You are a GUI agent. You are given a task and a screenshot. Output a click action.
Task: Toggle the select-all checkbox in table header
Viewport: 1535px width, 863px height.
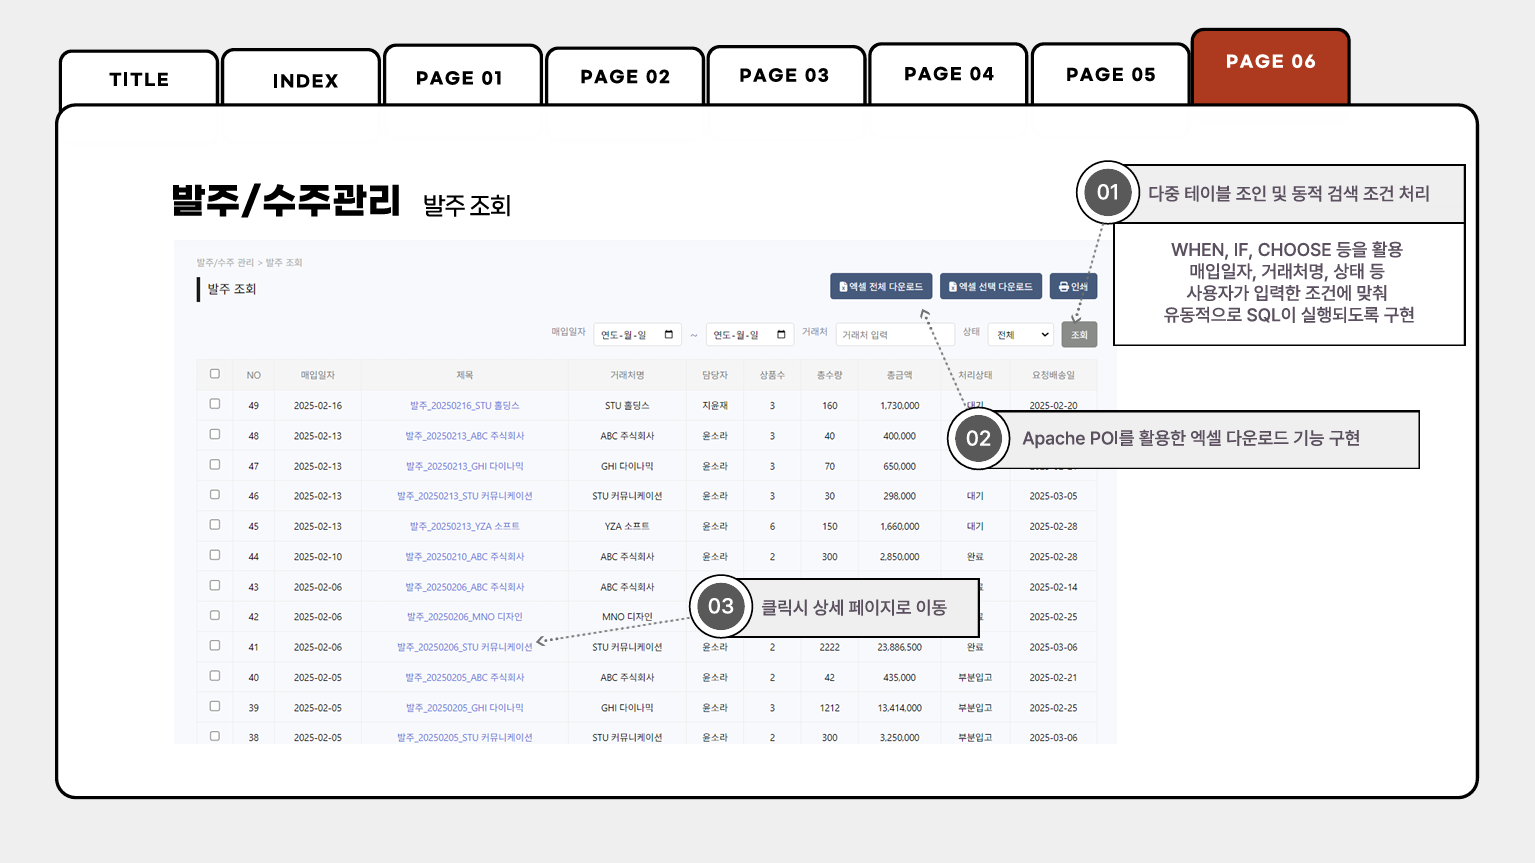[x=215, y=374]
